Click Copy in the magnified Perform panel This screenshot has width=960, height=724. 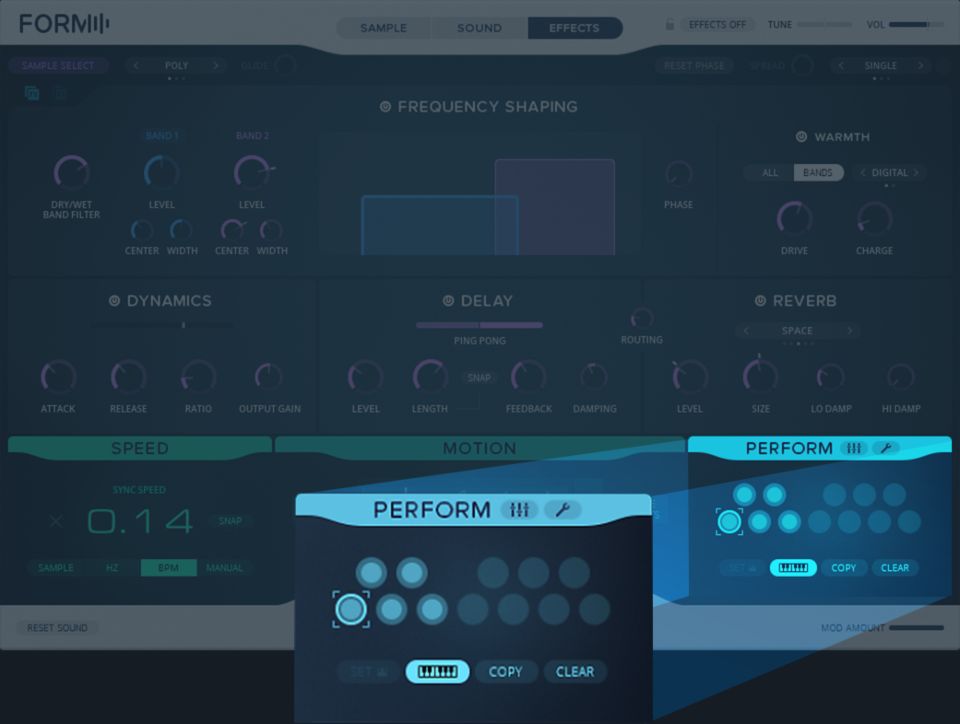[x=505, y=672]
